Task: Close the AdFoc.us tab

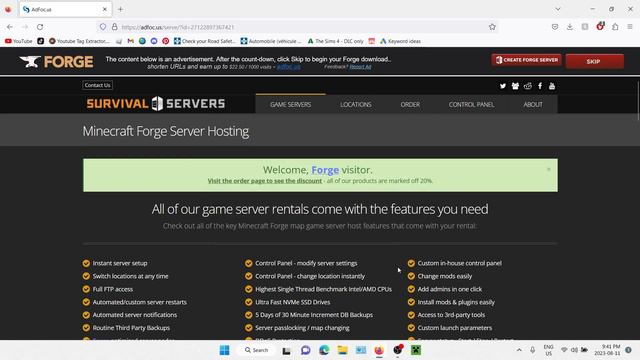Action: tap(104, 9)
